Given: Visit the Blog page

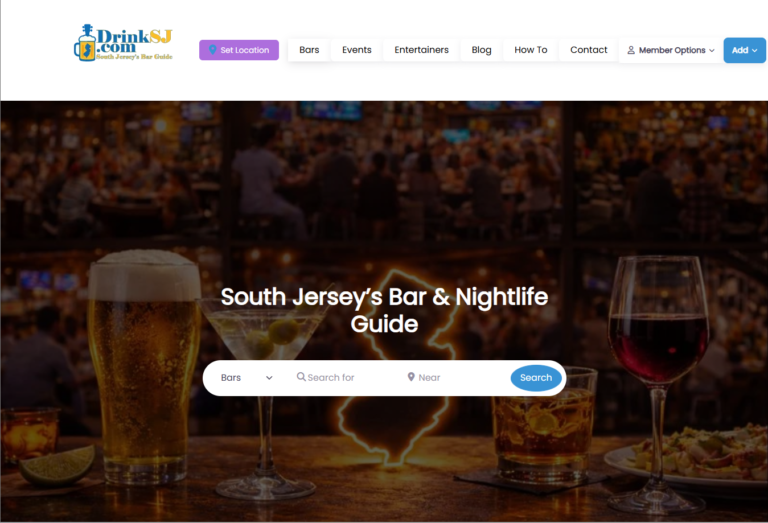Looking at the screenshot, I should pyautogui.click(x=481, y=49).
